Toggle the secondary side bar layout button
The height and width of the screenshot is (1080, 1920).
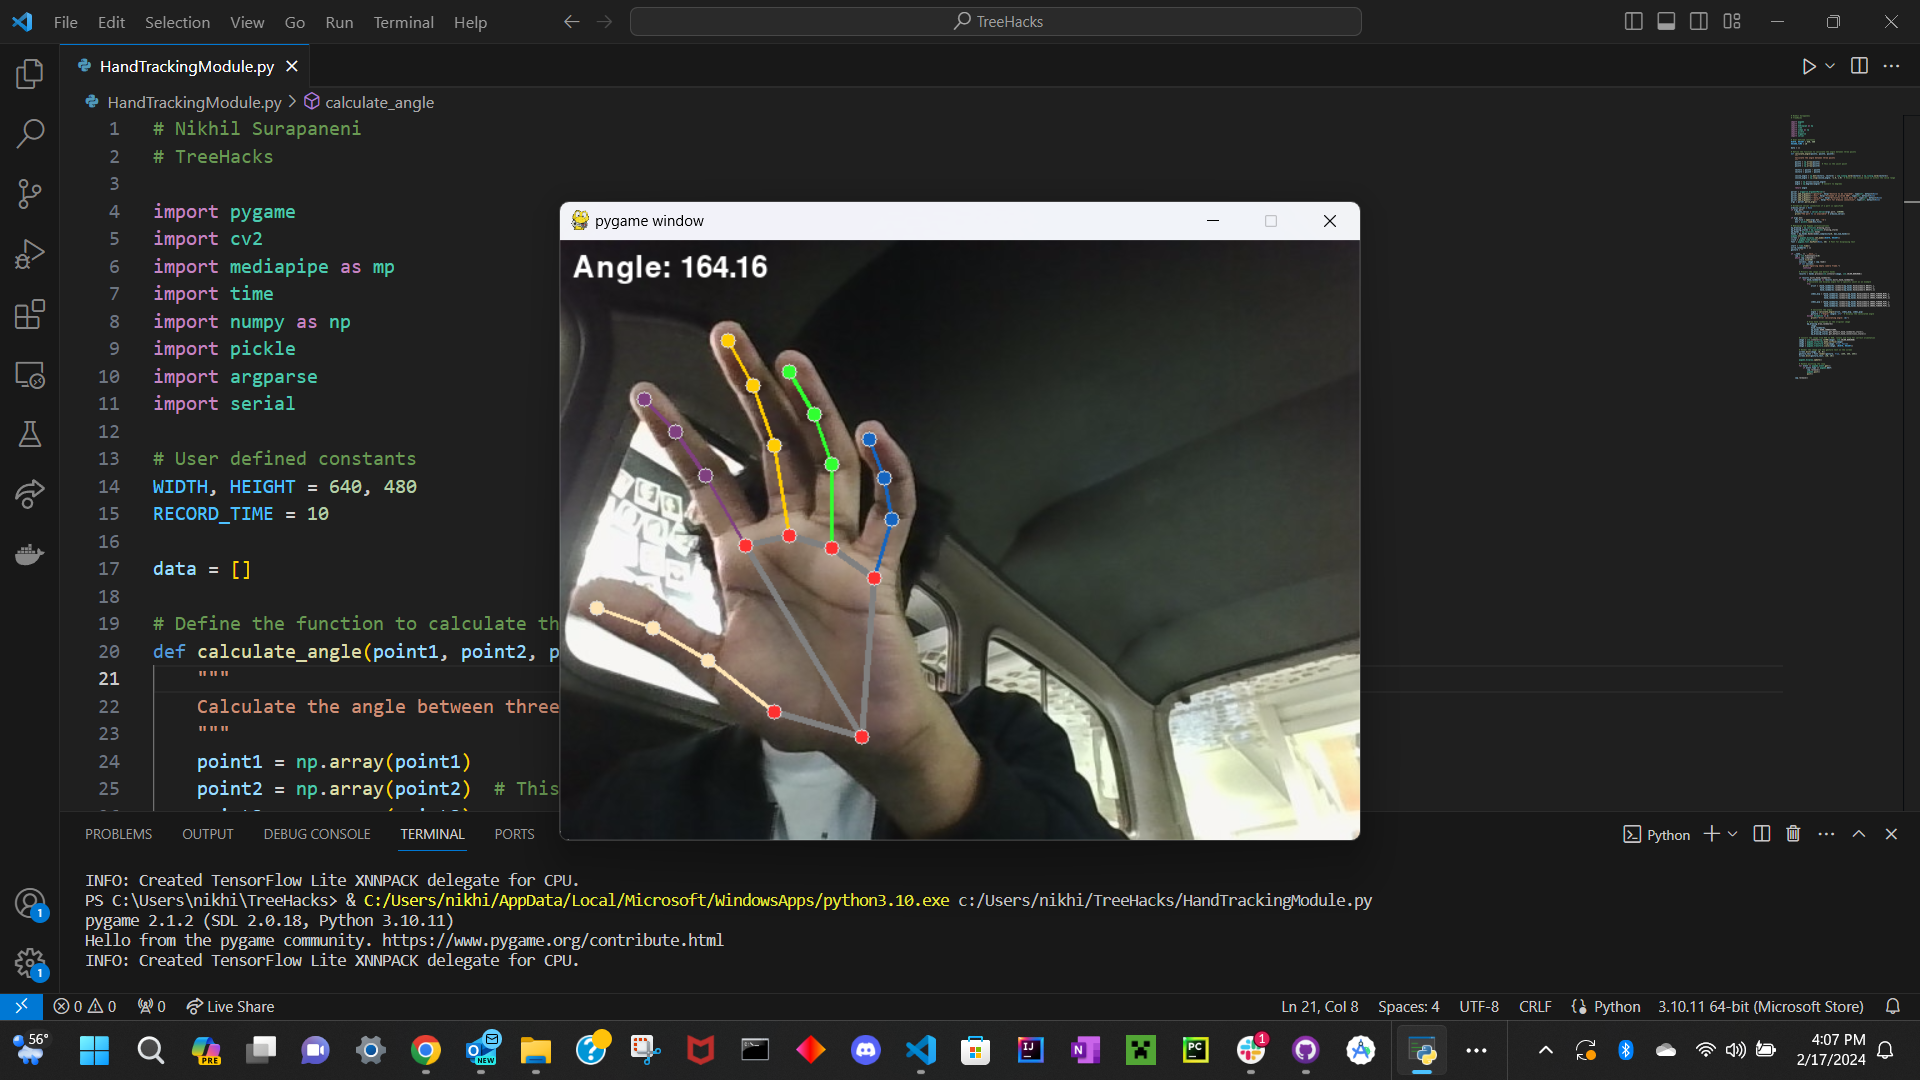click(1699, 22)
